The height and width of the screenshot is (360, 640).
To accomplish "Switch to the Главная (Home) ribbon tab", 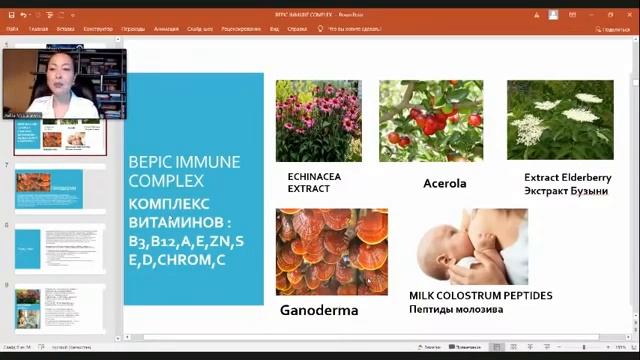I will click(x=38, y=29).
